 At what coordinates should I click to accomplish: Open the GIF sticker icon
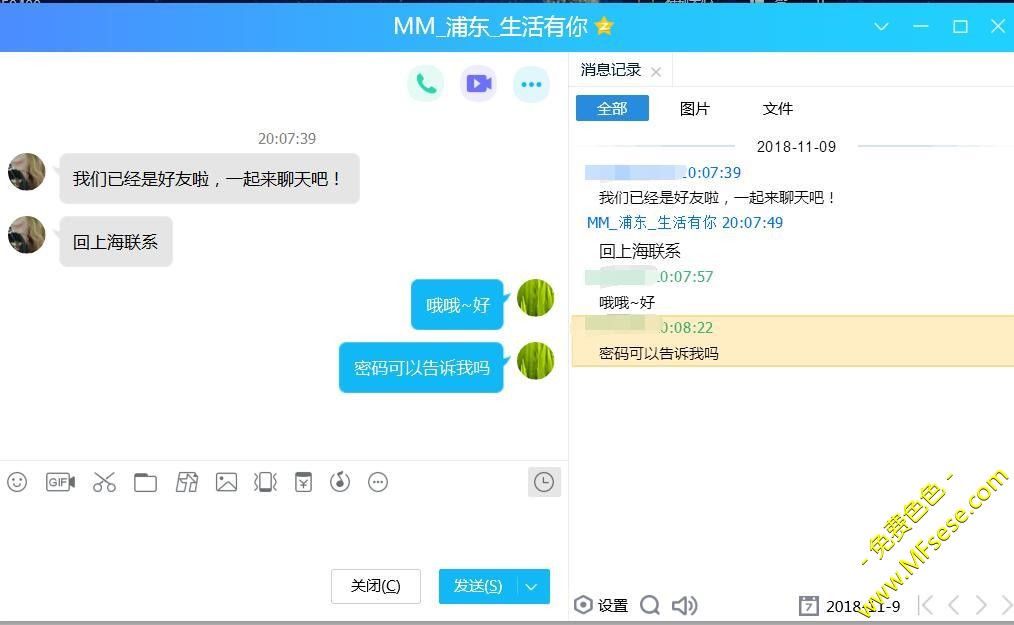[x=60, y=482]
